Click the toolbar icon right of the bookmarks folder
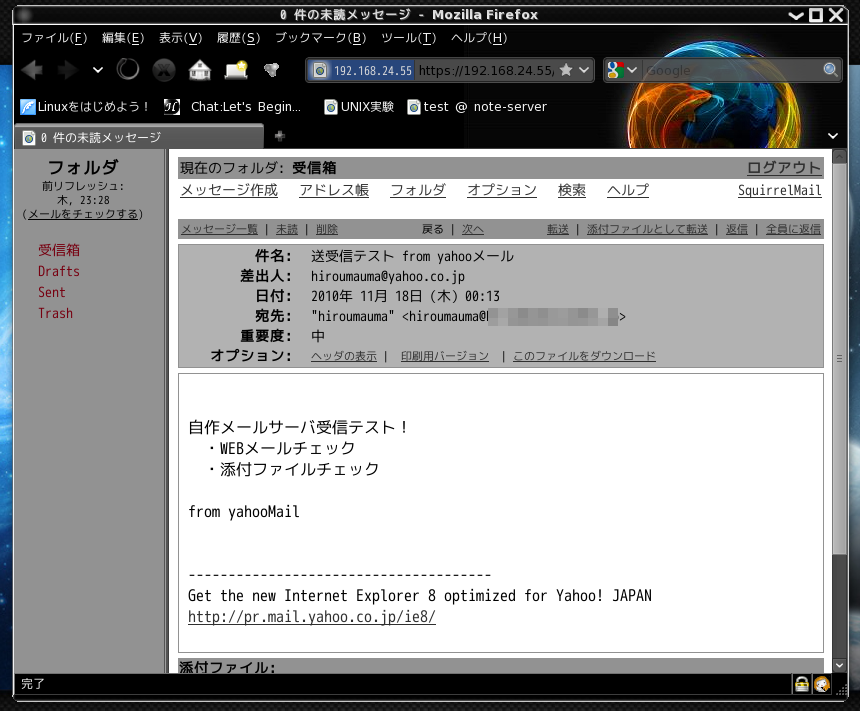This screenshot has height=711, width=860. coord(271,70)
